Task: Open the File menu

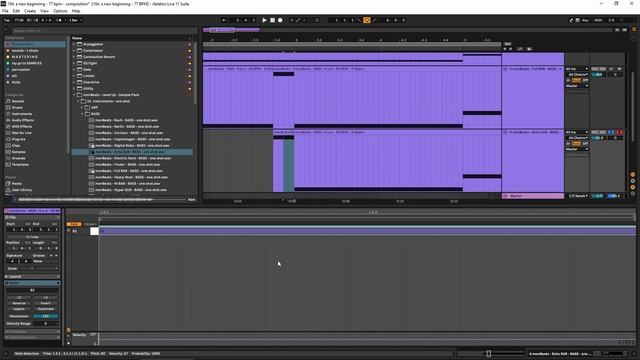Action: (x=5, y=11)
